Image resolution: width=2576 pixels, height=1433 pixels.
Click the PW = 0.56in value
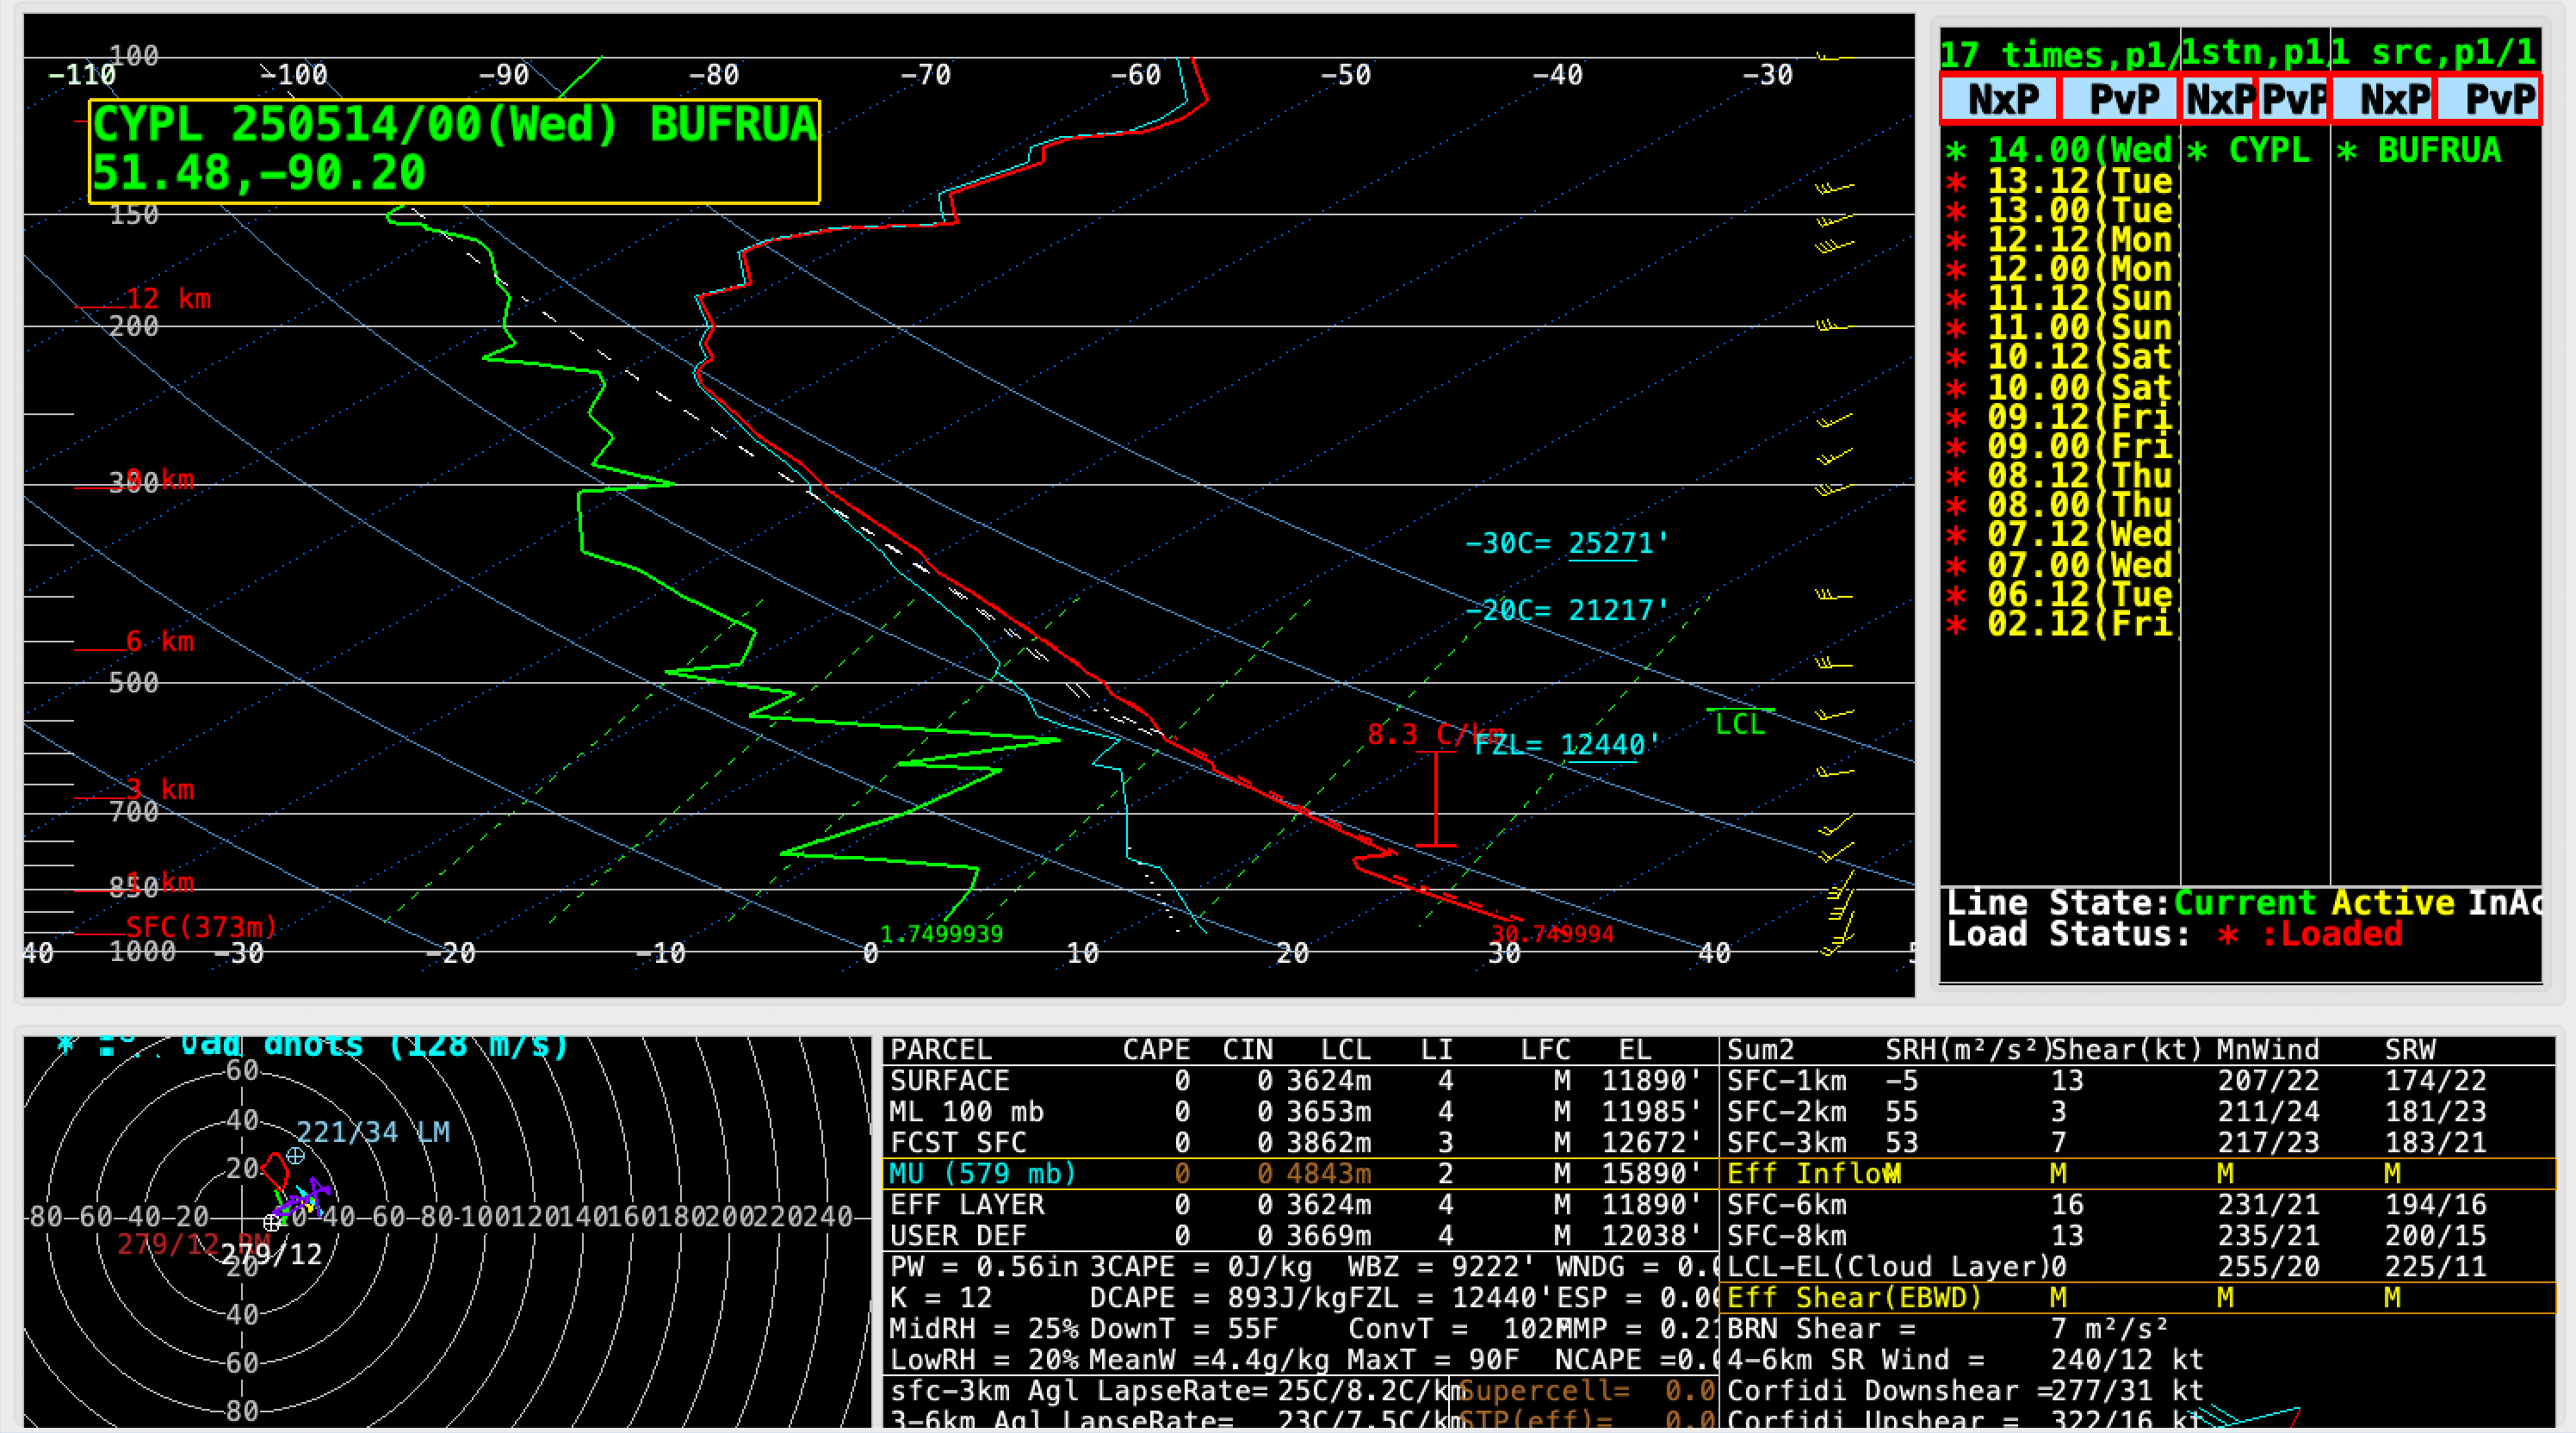coord(984,1267)
